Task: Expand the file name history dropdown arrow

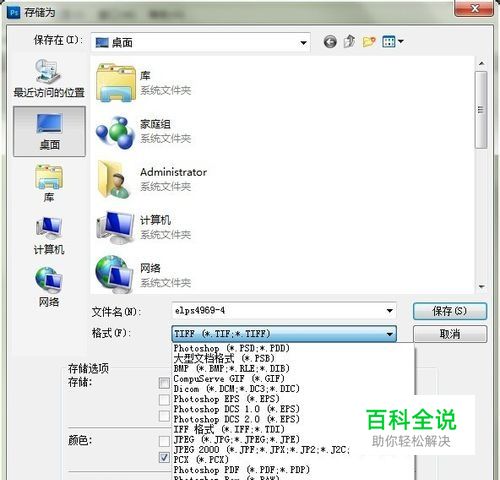Action: [x=389, y=311]
